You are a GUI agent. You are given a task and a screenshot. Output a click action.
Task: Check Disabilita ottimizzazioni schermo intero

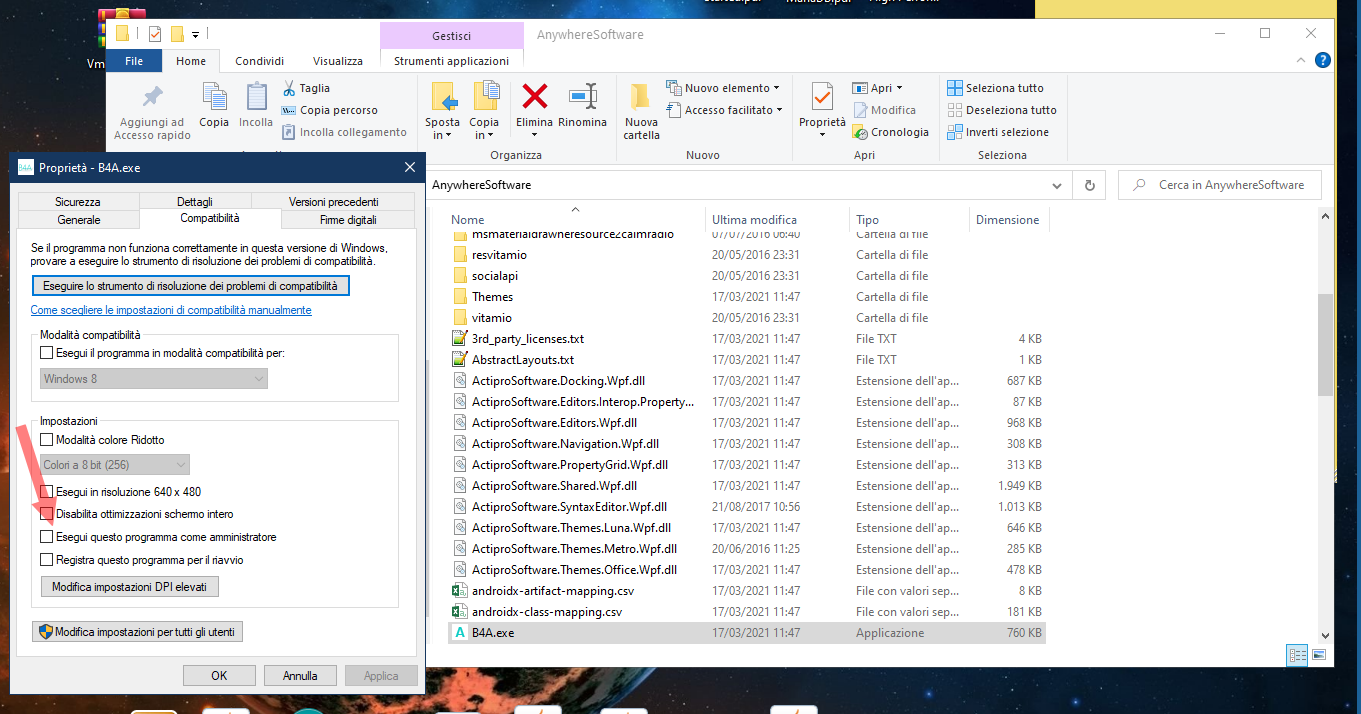click(x=46, y=514)
